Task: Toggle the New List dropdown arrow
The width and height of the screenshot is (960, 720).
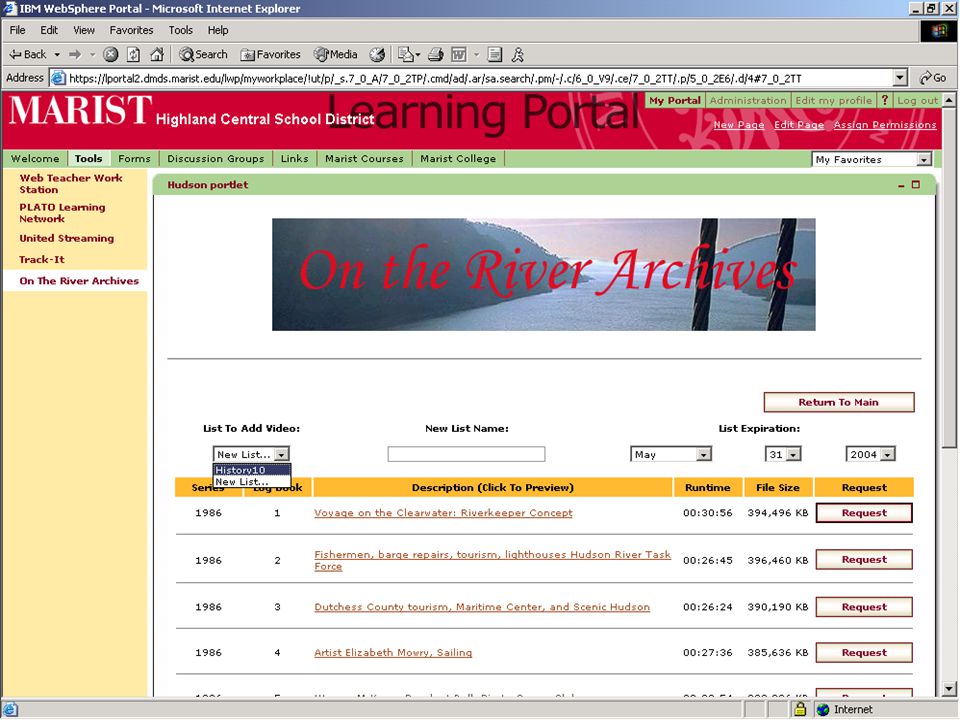Action: point(281,454)
